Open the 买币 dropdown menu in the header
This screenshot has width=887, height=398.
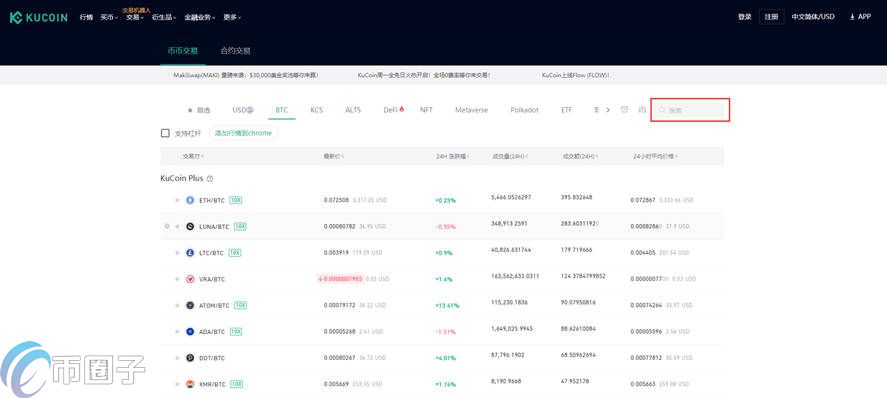click(x=109, y=18)
